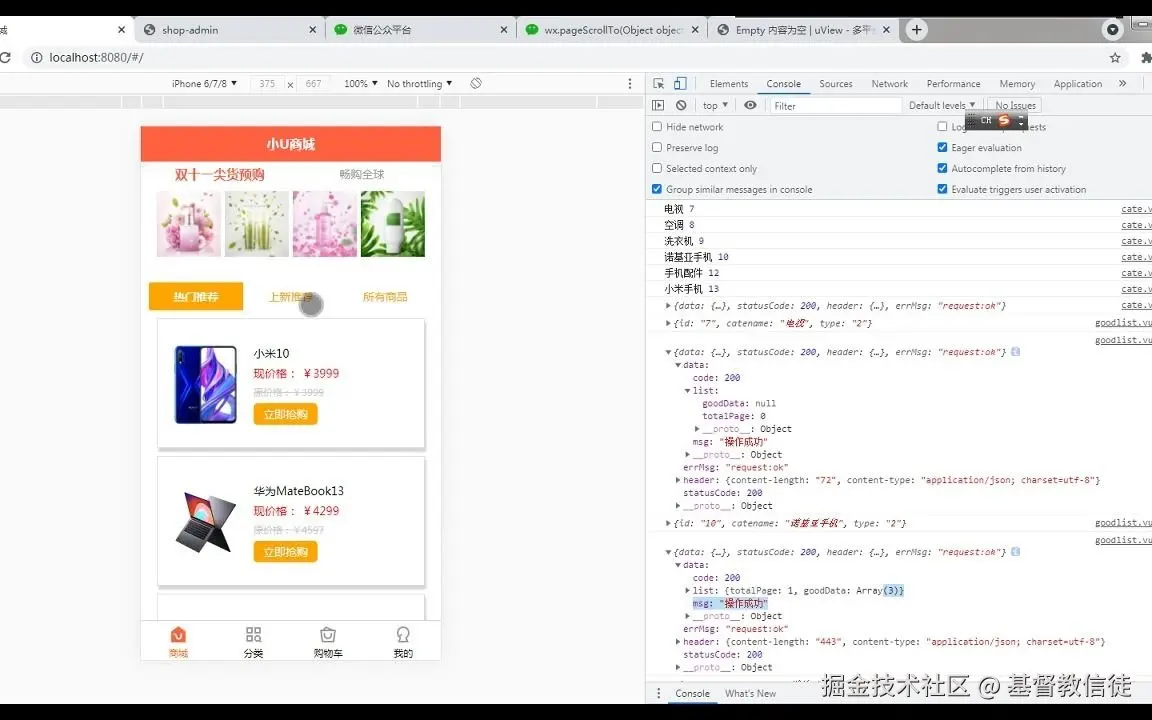Viewport: 1152px width, 720px height.
Task: Click 立即抢购 for 小米10
Action: (x=285, y=414)
